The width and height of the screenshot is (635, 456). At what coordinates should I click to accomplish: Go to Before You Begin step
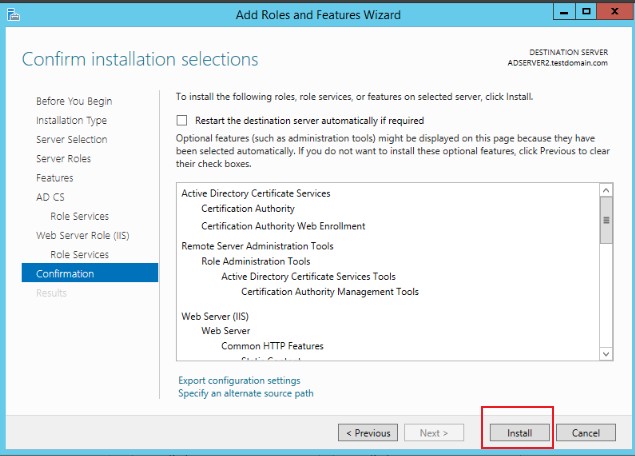(x=74, y=101)
